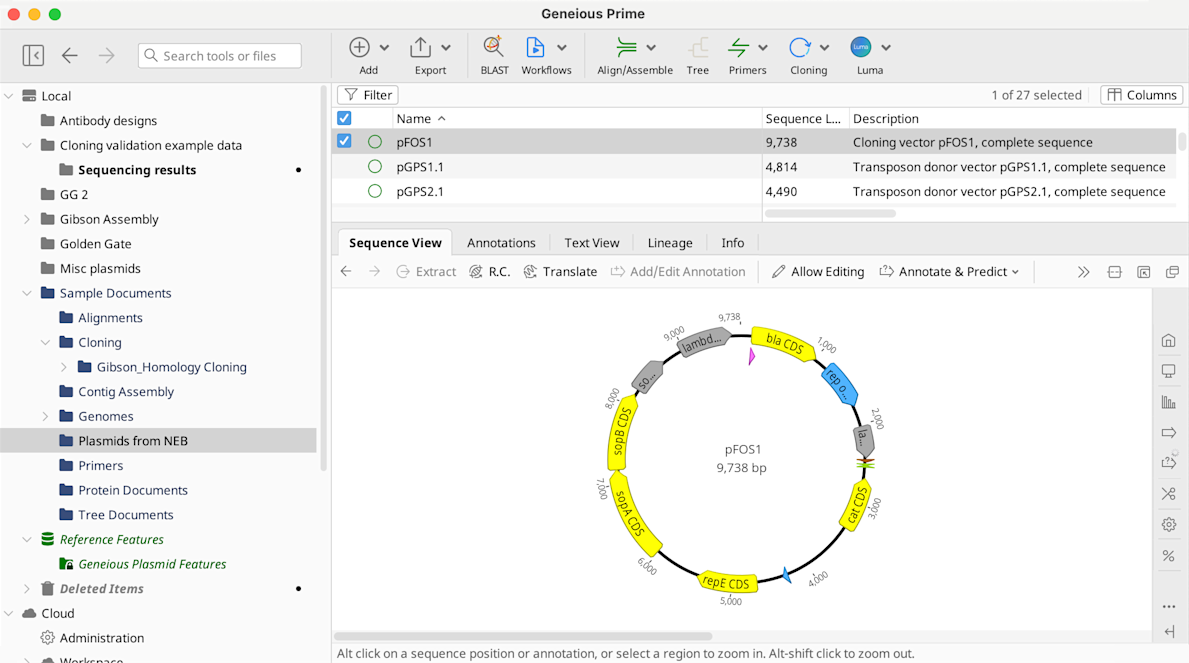Open the Annotate & Predict dropdown
This screenshot has width=1189, height=663.
(x=949, y=272)
